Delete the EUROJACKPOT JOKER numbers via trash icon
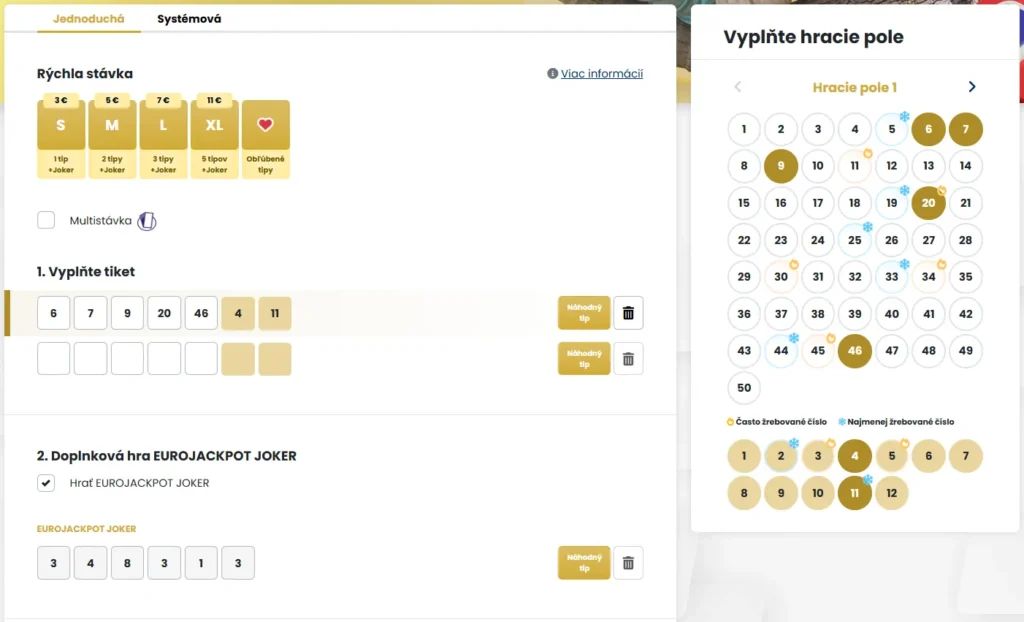The height and width of the screenshot is (622, 1024). tap(628, 562)
